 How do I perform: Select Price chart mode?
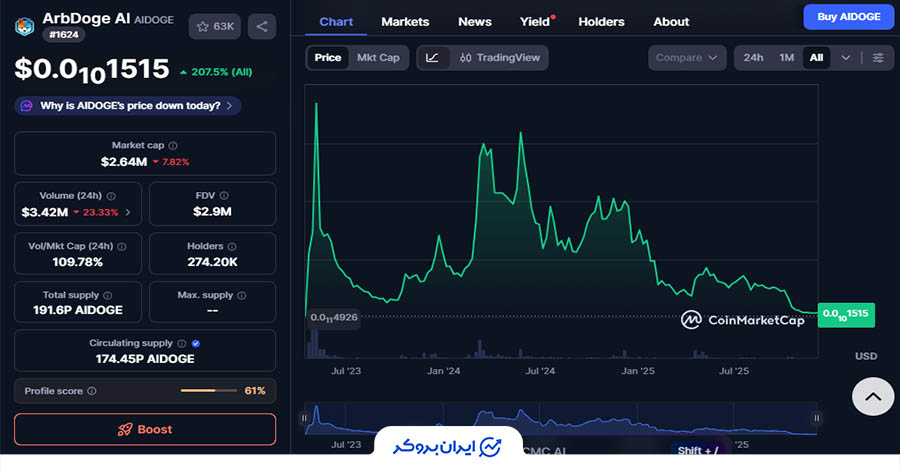[x=328, y=58]
